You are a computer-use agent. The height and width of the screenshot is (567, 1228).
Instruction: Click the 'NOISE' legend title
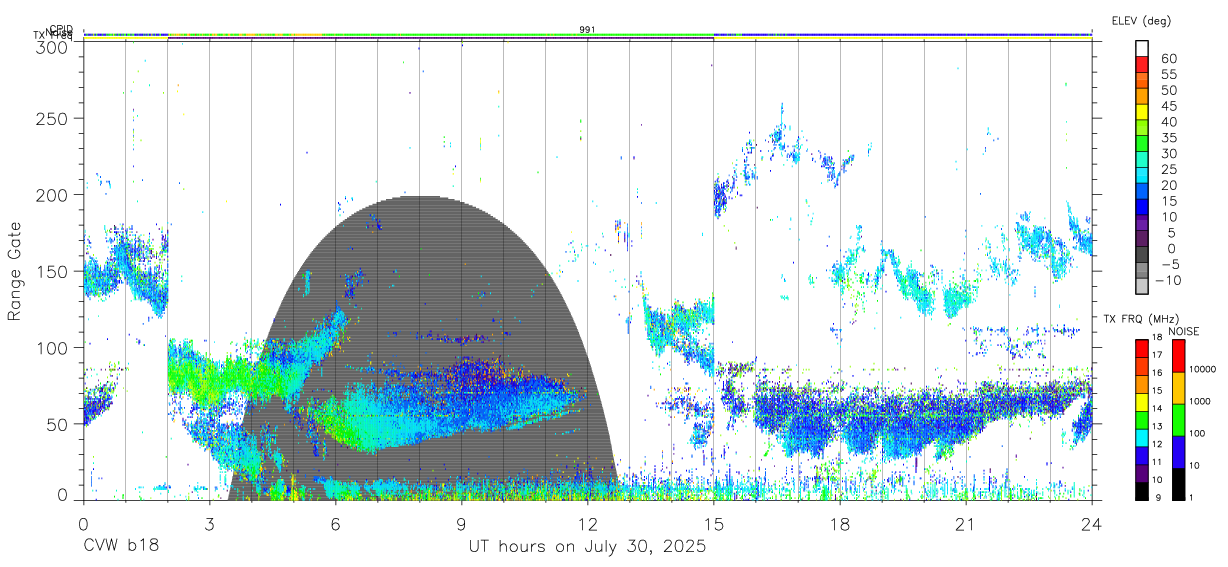pos(1183,331)
